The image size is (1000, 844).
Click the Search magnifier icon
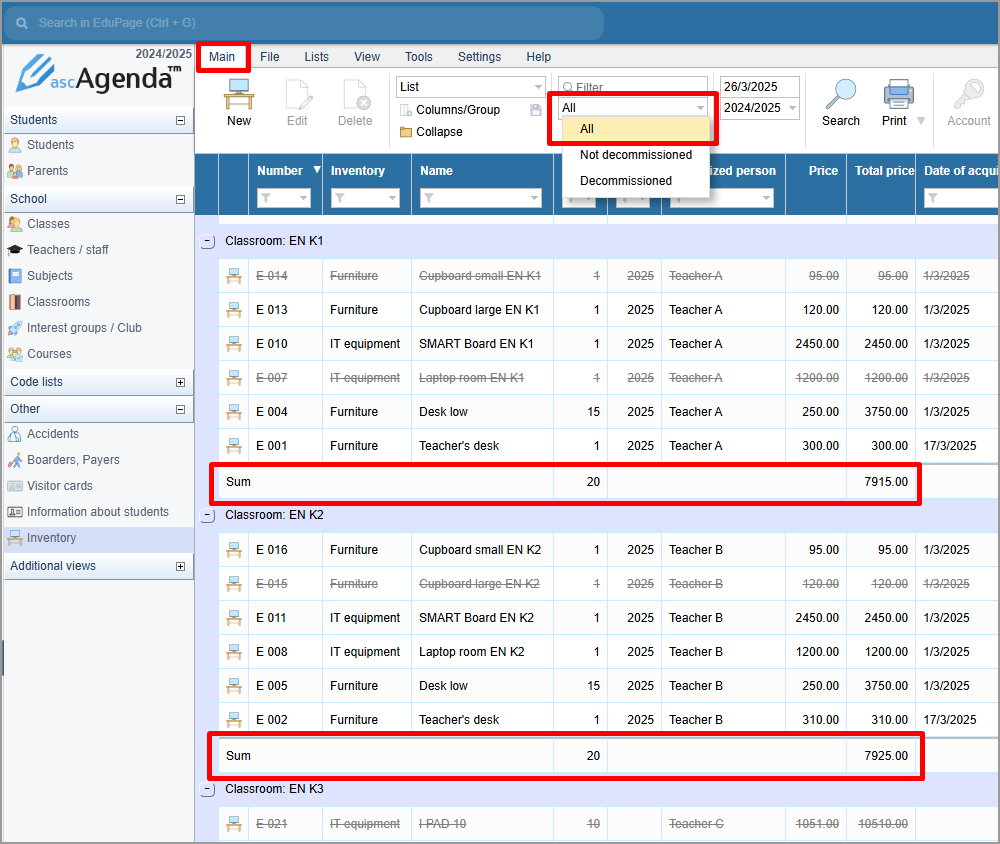pyautogui.click(x=840, y=95)
